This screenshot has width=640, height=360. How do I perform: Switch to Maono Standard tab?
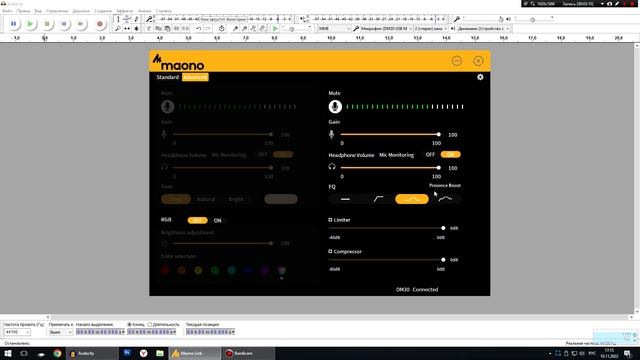[168, 77]
